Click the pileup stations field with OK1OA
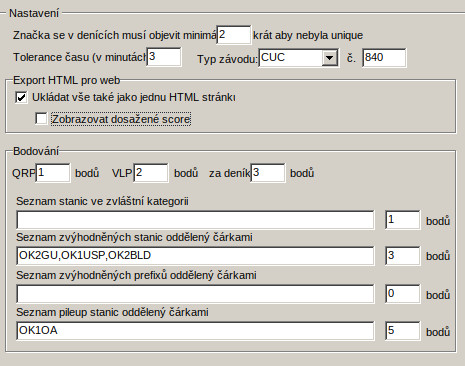465x366 pixels. point(195,331)
